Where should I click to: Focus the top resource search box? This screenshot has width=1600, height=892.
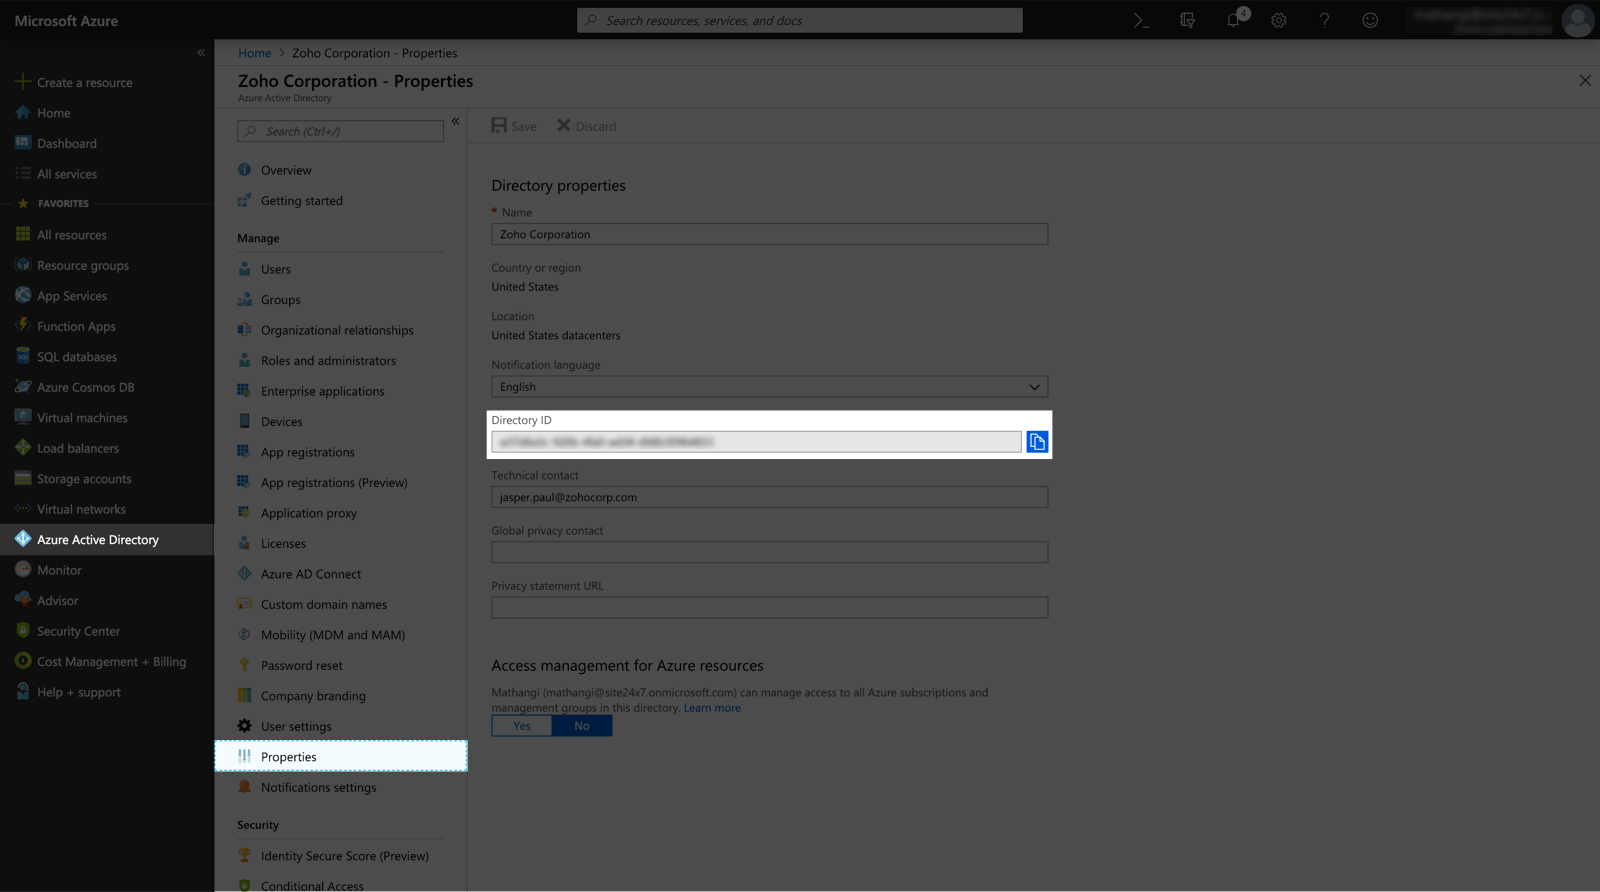(x=800, y=20)
